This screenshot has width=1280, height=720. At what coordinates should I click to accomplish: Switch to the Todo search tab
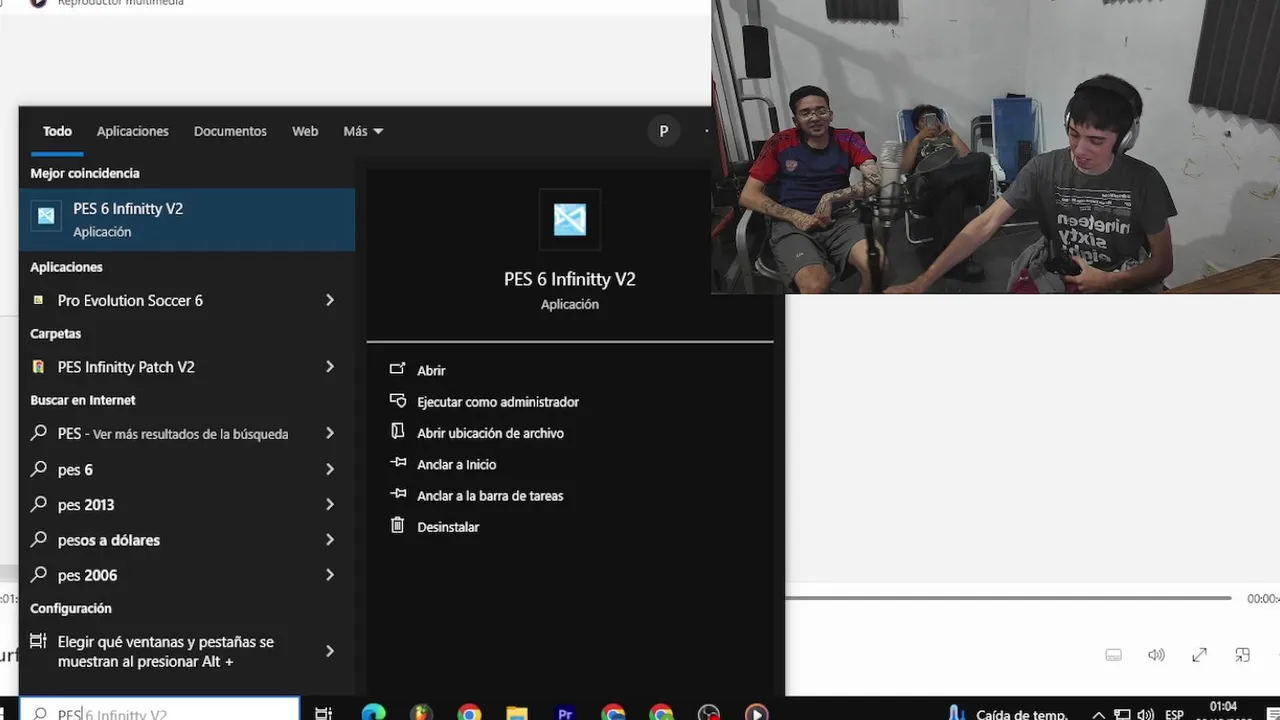coord(57,131)
